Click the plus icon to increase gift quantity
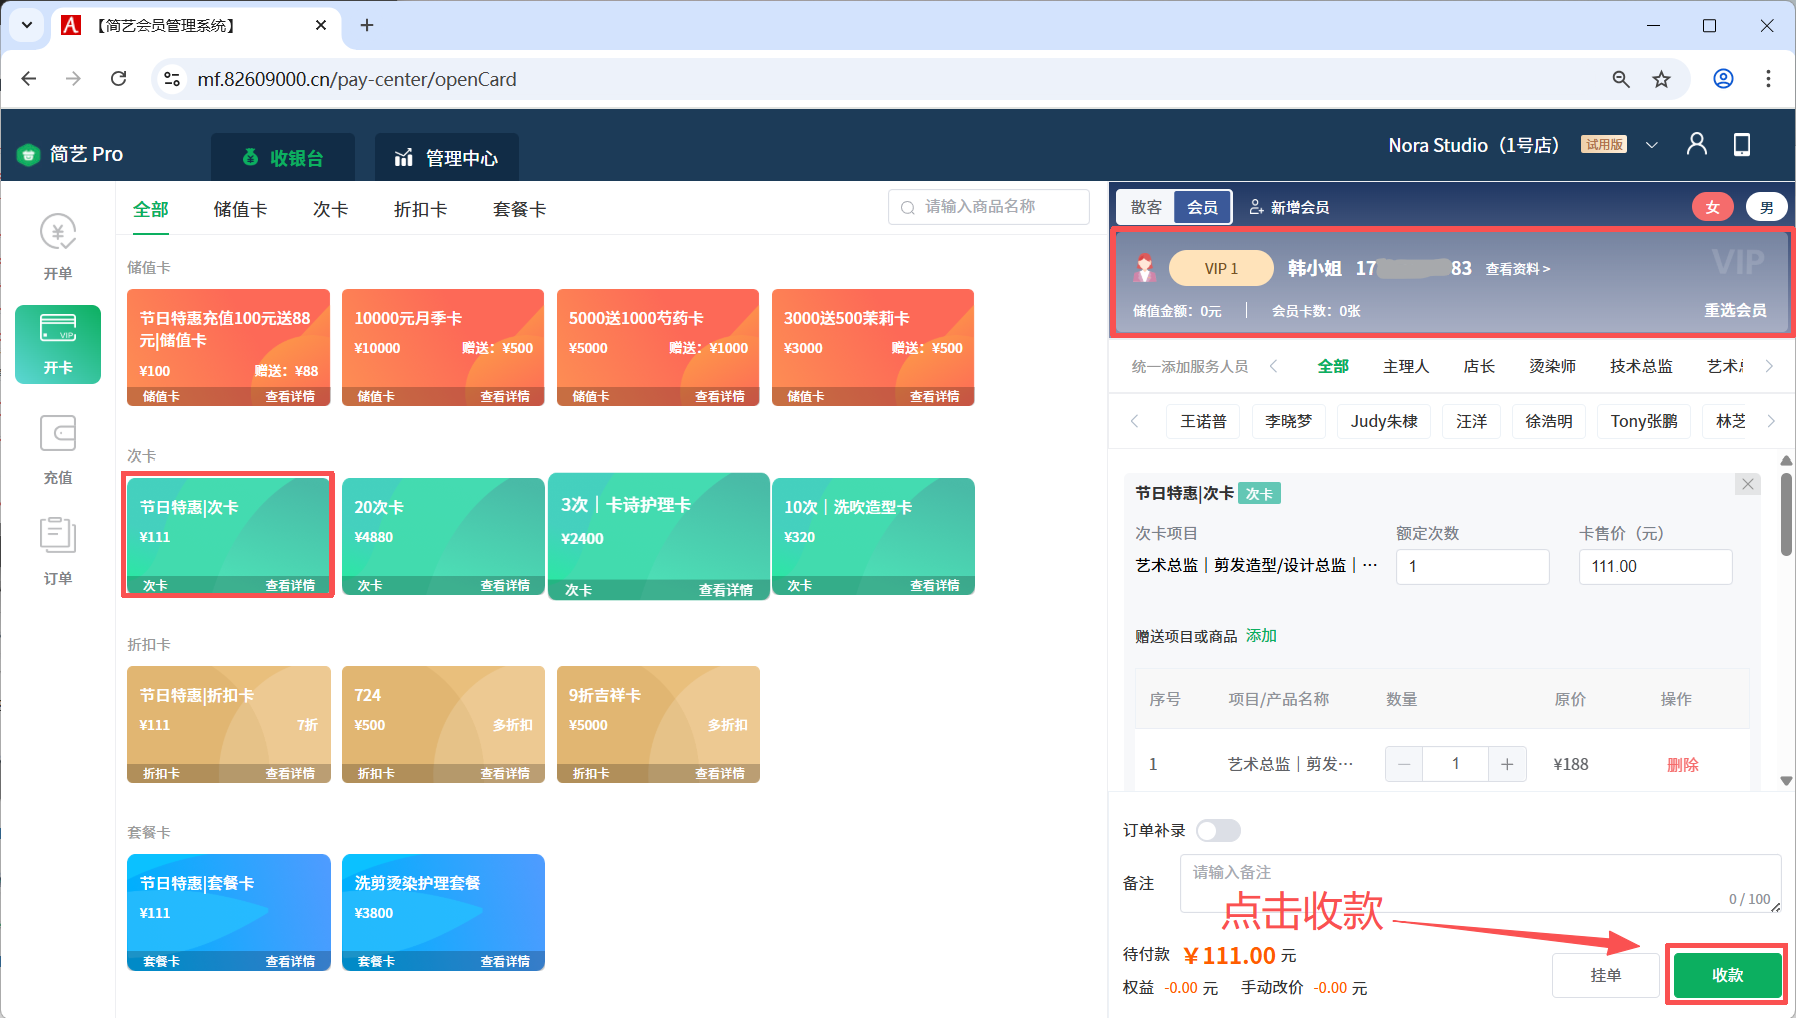 click(1506, 764)
